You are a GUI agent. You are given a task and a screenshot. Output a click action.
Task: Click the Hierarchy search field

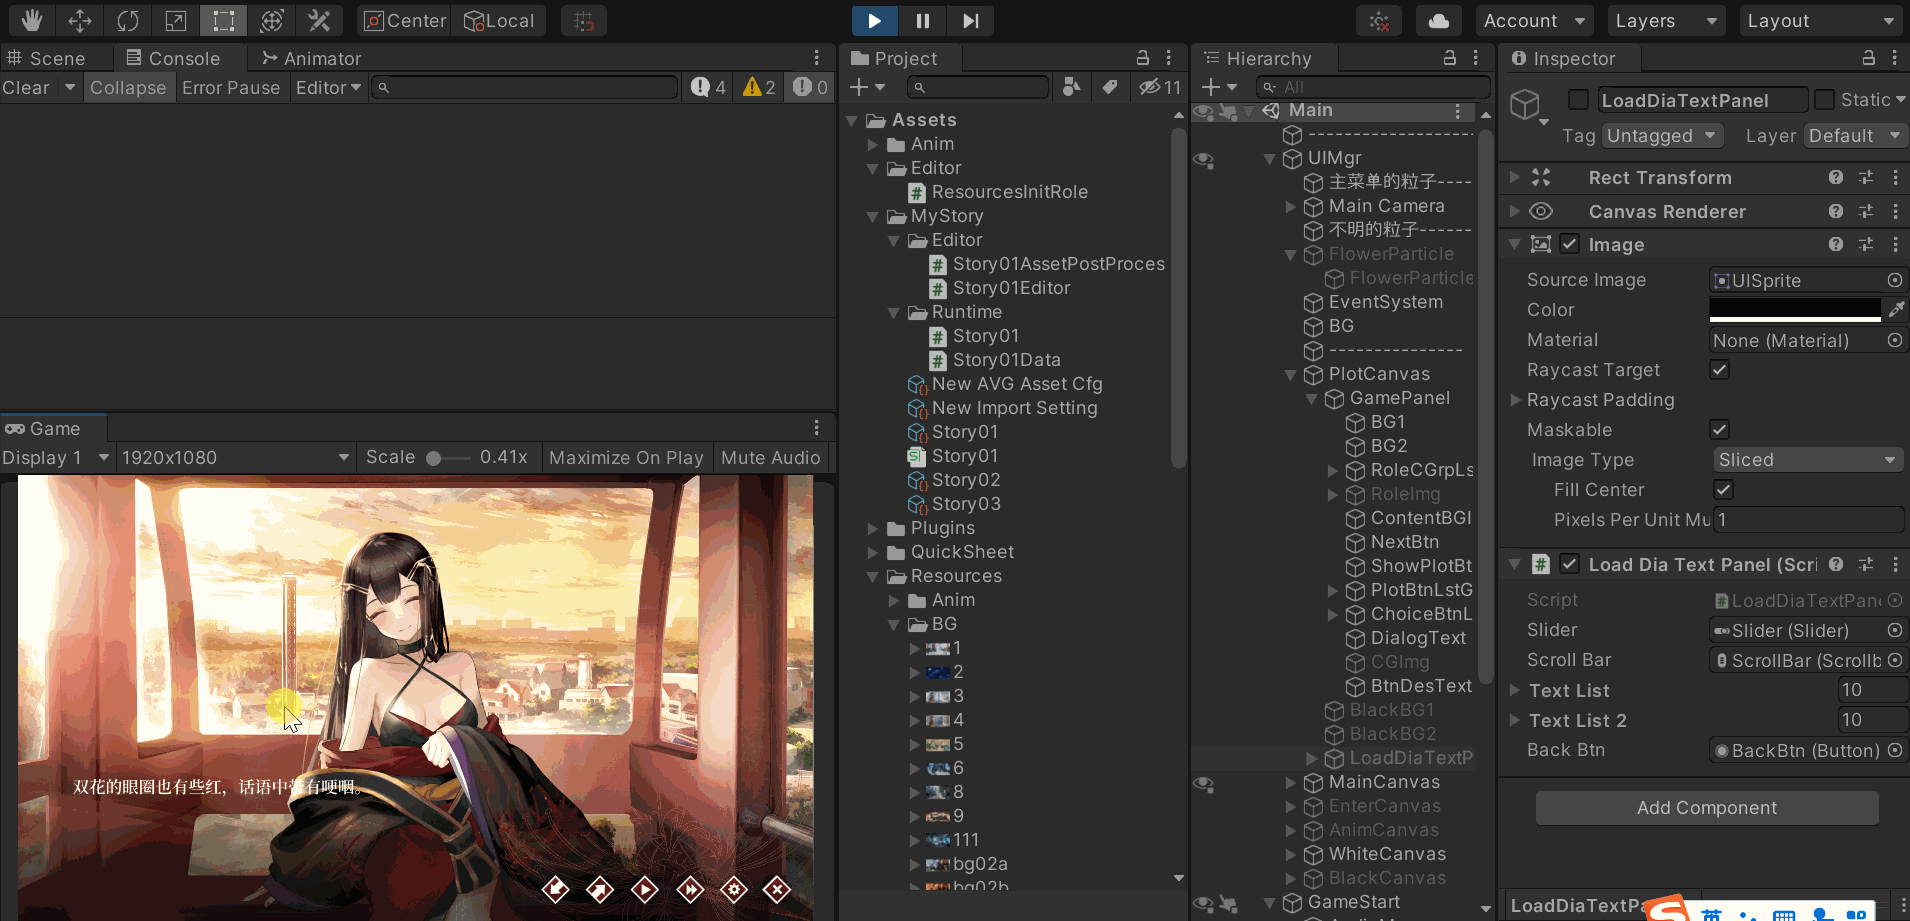[1372, 88]
